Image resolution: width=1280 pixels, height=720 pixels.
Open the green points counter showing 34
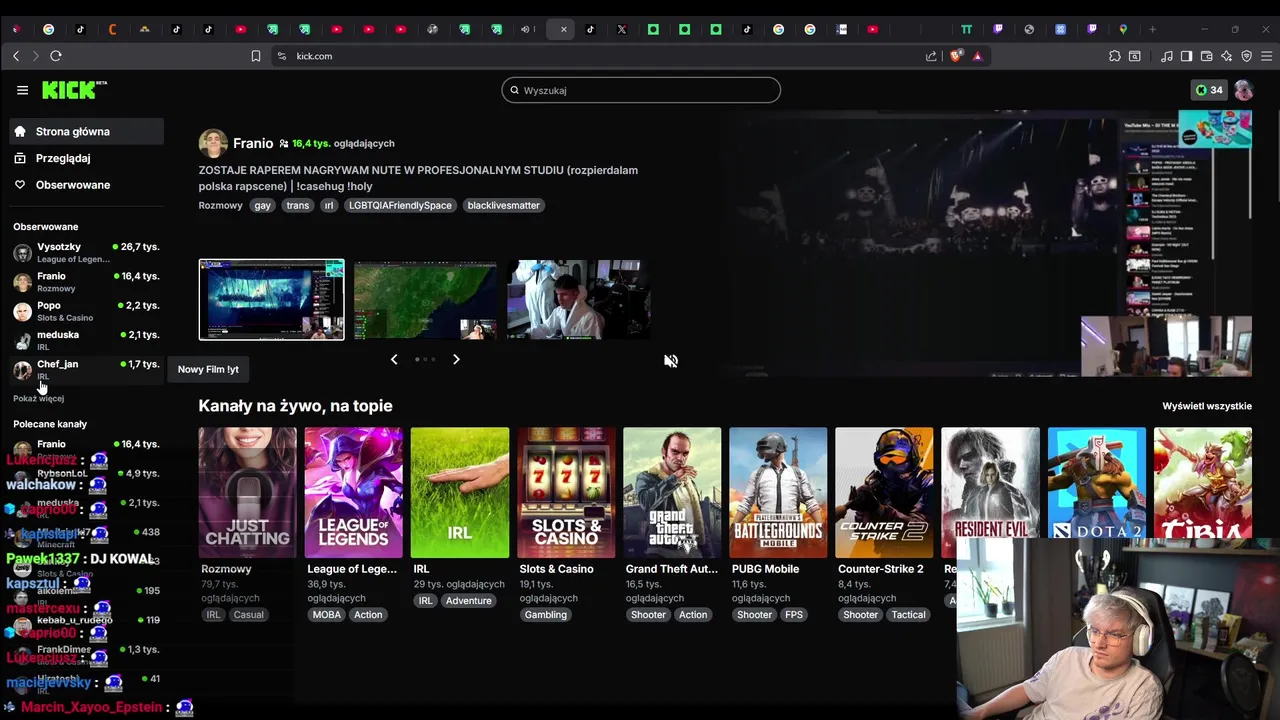click(1209, 90)
